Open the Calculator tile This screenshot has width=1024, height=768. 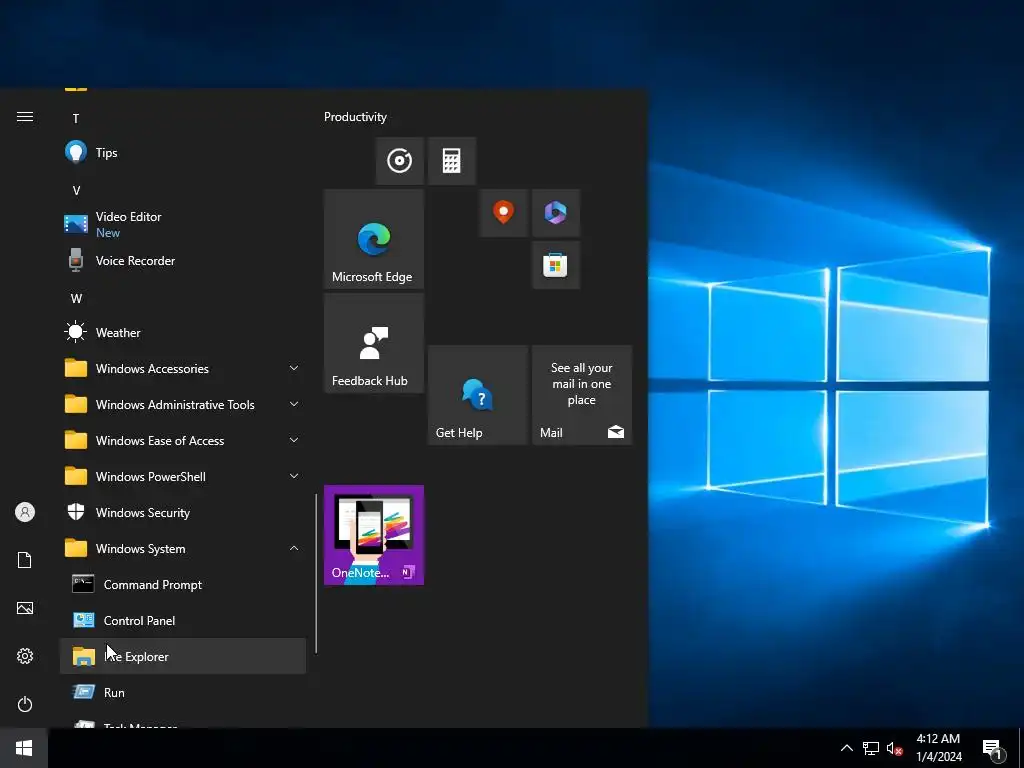(x=452, y=161)
